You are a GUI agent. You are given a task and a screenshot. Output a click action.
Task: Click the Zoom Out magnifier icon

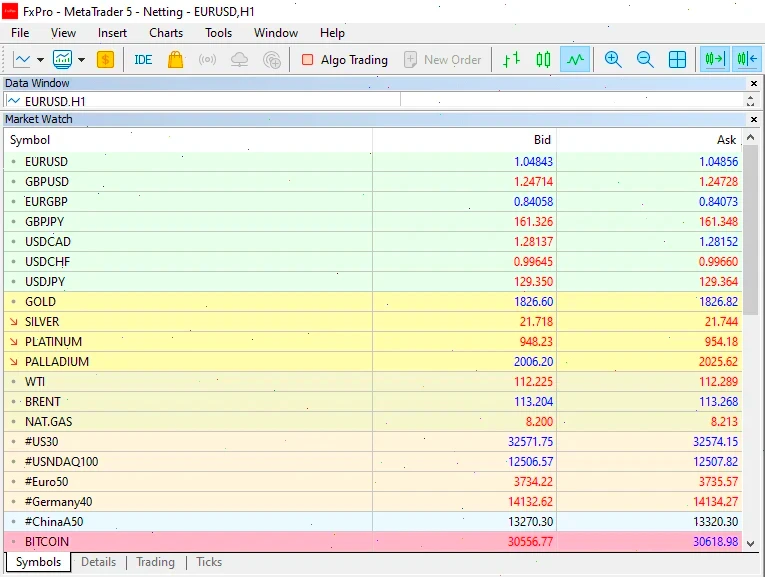pos(645,60)
